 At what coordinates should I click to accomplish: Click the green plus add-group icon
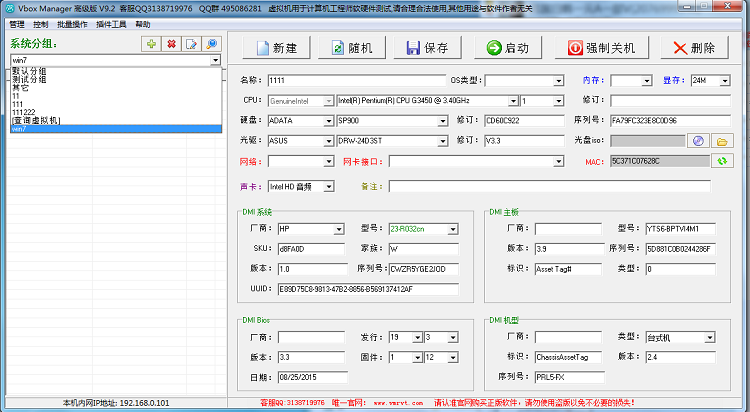[150, 44]
